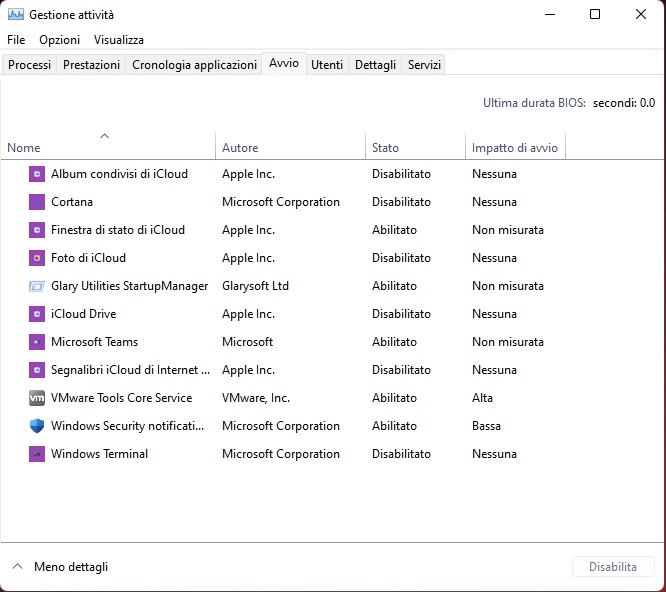Collapse view with Meno dettagli chevron
This screenshot has width=666, height=592.
17,567
